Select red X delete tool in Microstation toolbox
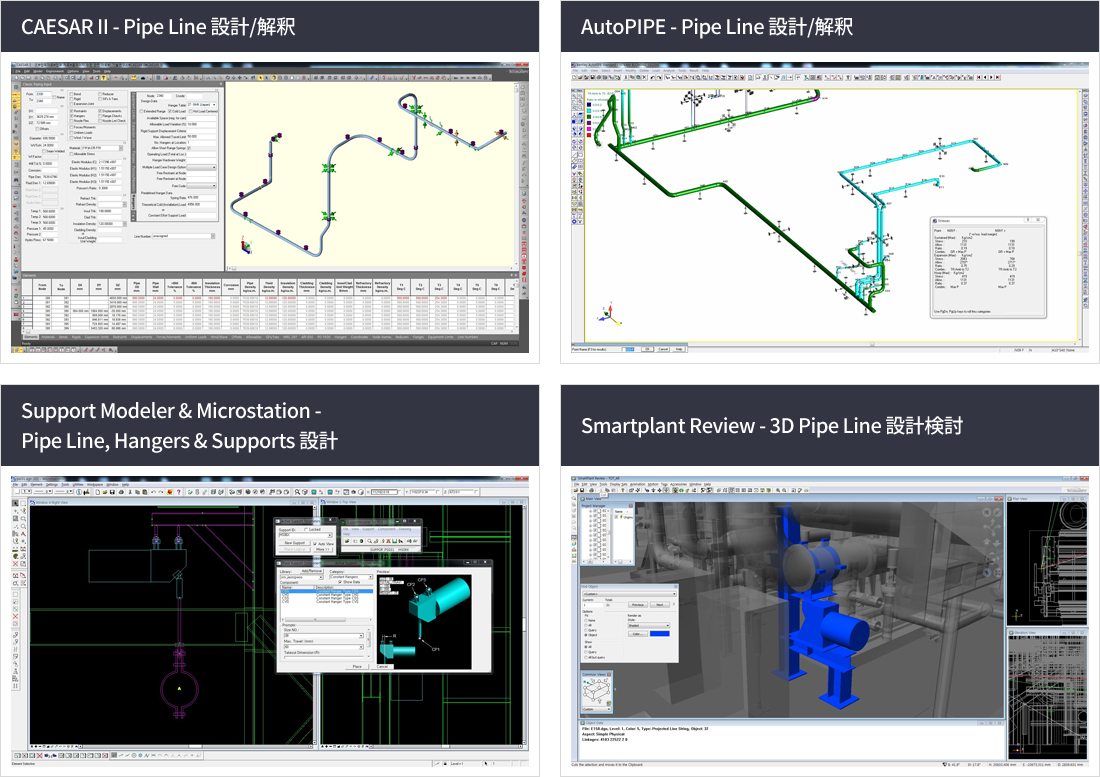The image size is (1100, 777). 15,564
